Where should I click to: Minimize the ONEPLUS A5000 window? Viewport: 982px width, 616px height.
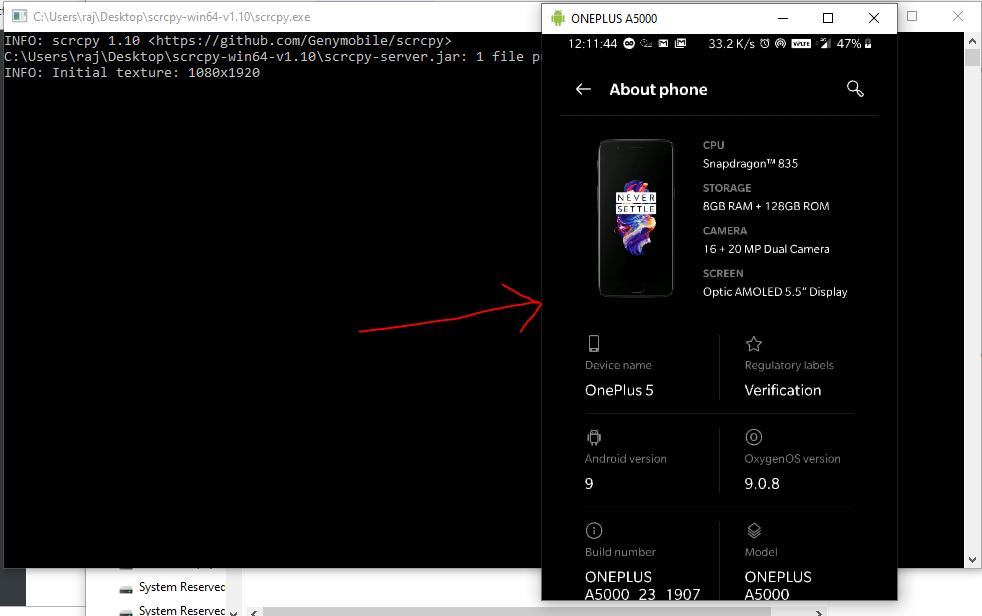tap(783, 18)
